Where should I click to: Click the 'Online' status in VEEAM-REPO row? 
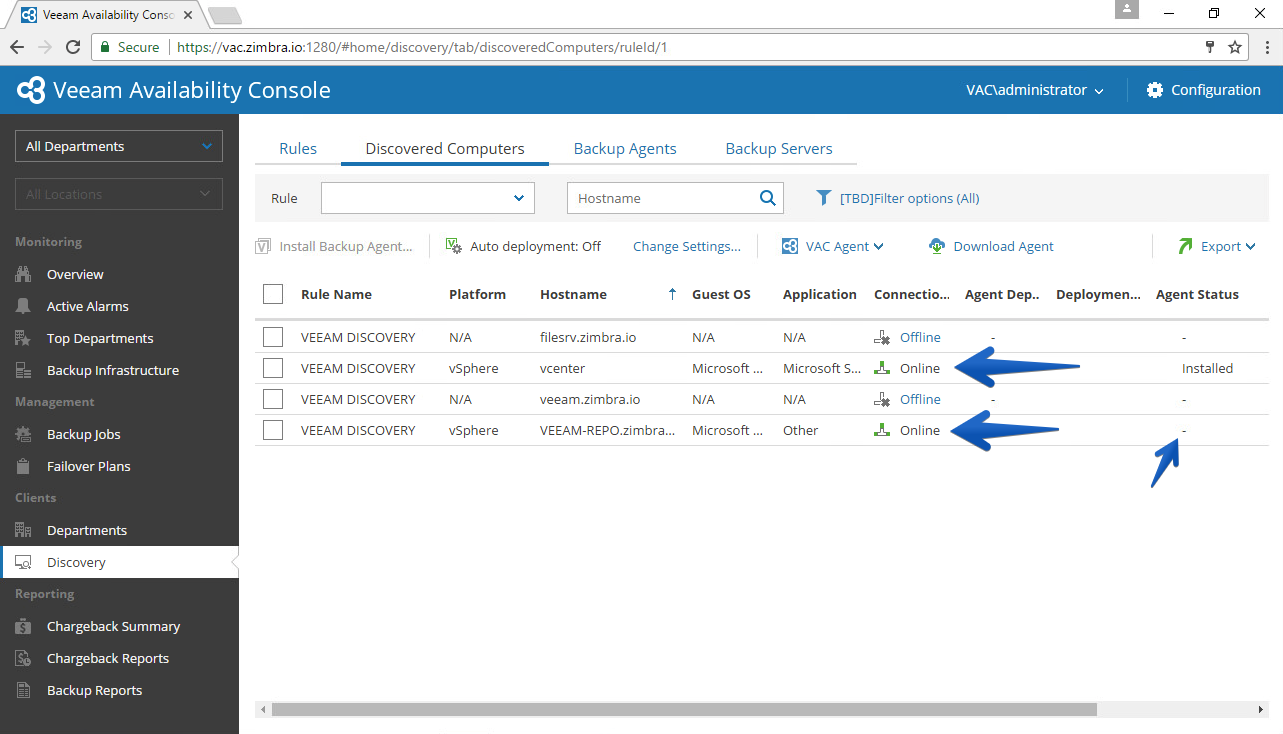coord(920,430)
